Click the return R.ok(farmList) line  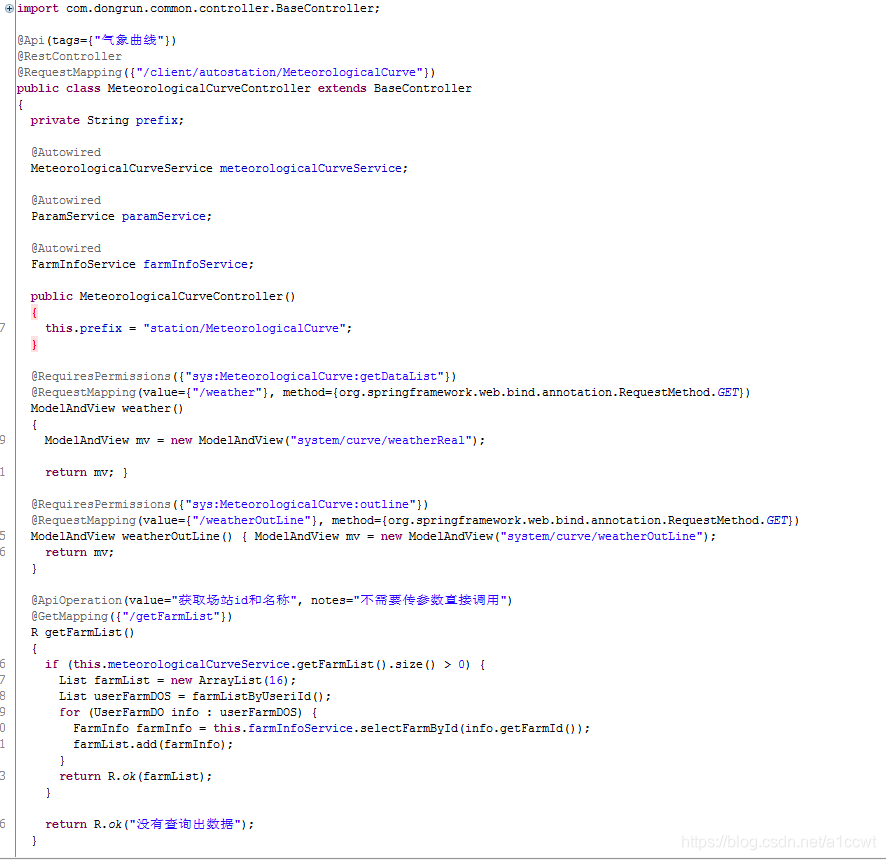[x=136, y=776]
